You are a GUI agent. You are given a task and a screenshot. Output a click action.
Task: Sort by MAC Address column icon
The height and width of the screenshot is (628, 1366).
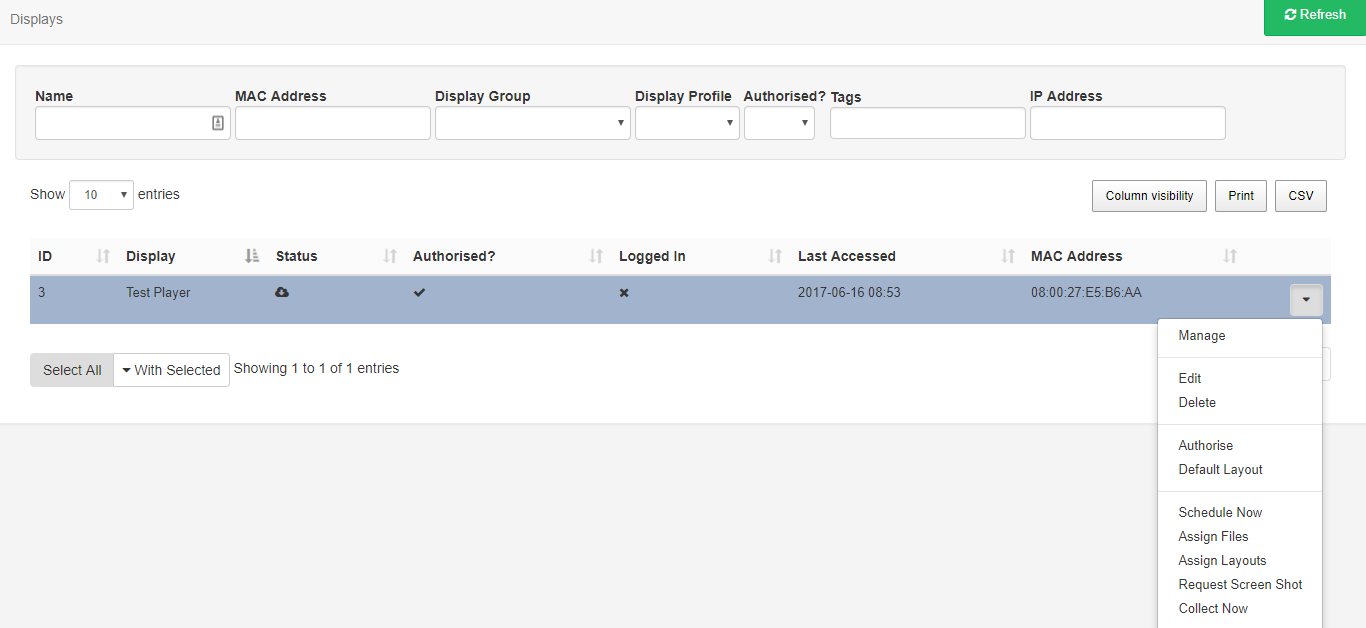click(x=1230, y=256)
